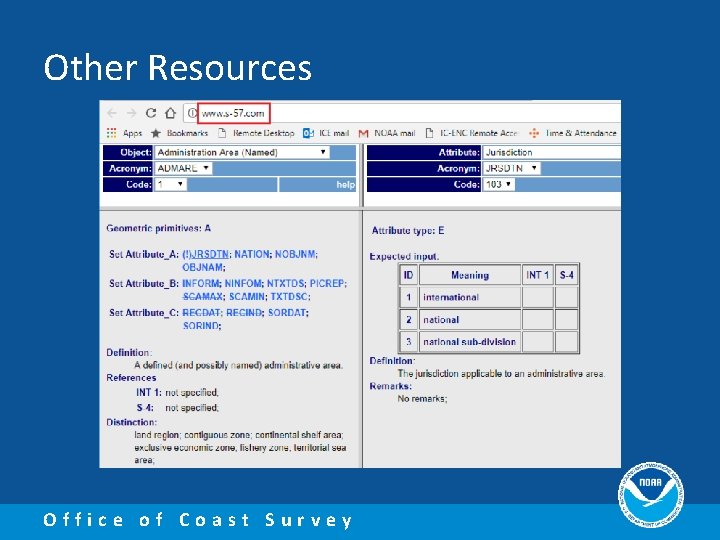Click the browser back arrow

click(x=112, y=113)
